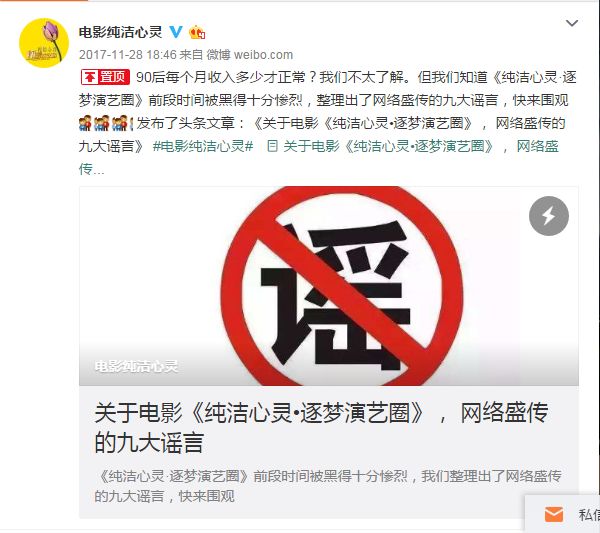The width and height of the screenshot is (600, 533).
Task: Open the 电影纯洁心灵 username profile link
Action: point(121,32)
